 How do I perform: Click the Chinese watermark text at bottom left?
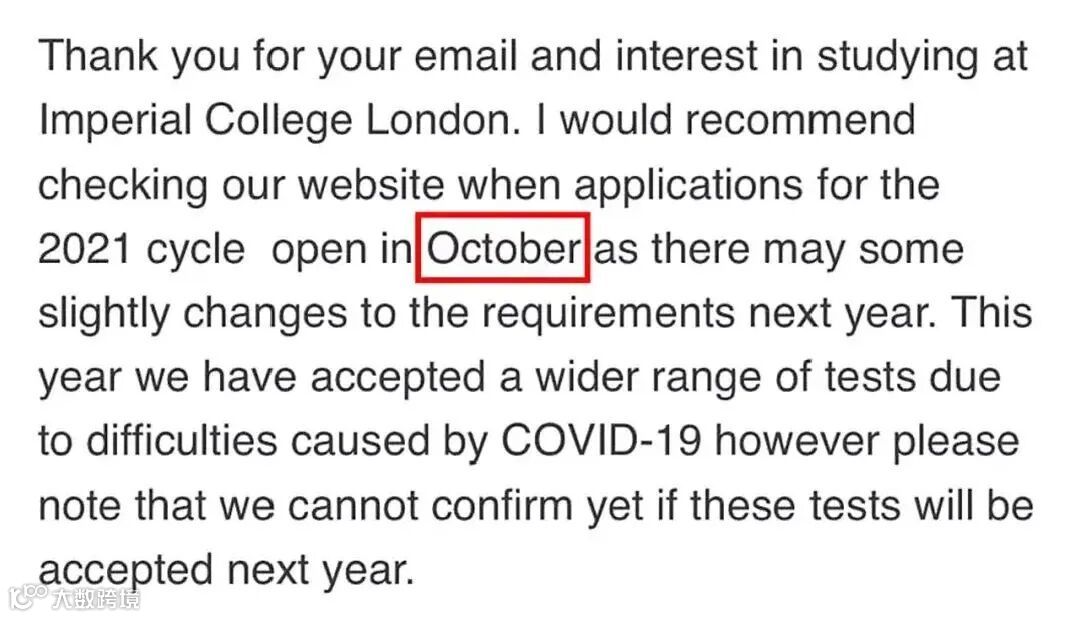point(96,598)
